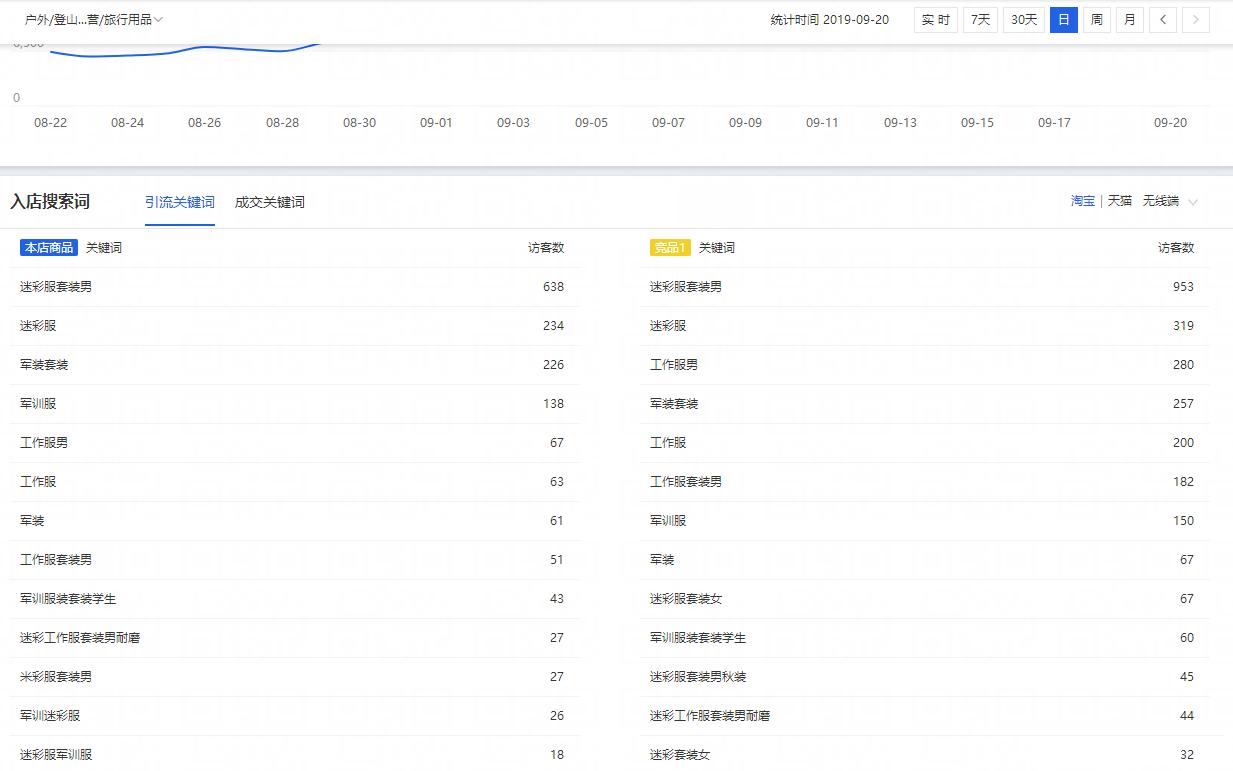This screenshot has height=771, width=1233.
Task: Select the 7天 time range
Action: point(979,19)
